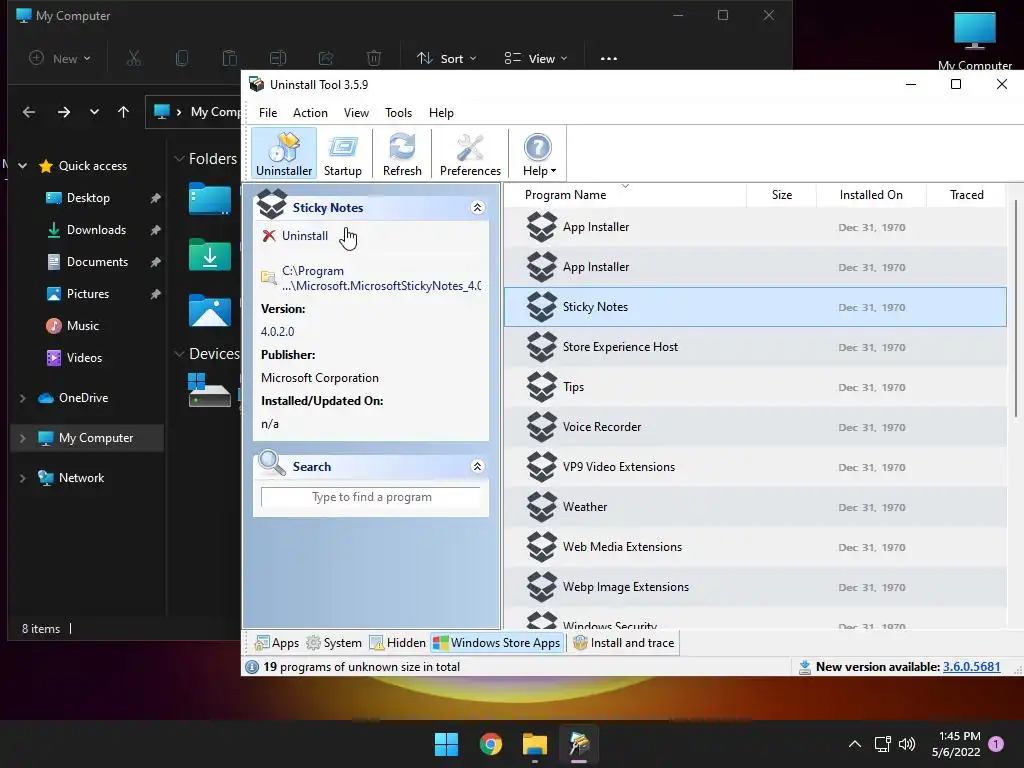Switch to the Hidden tab

click(x=398, y=643)
